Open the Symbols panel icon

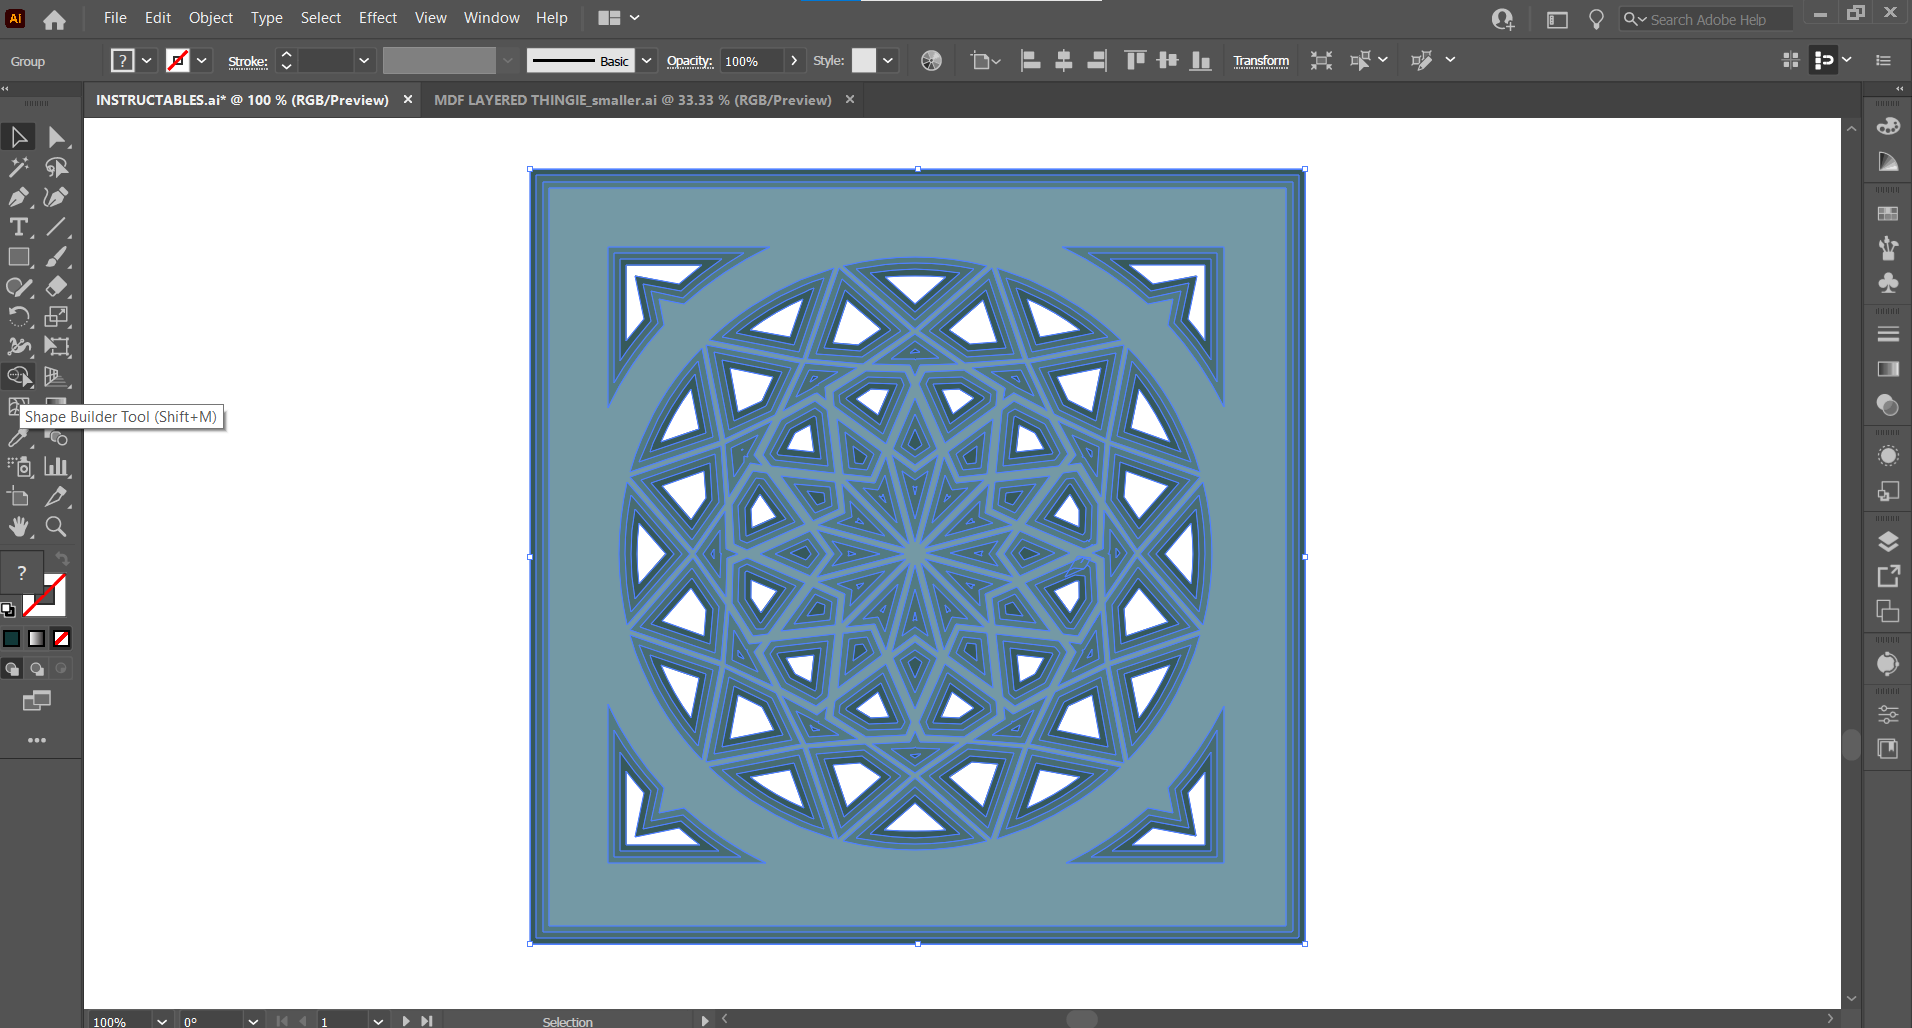(x=1888, y=283)
